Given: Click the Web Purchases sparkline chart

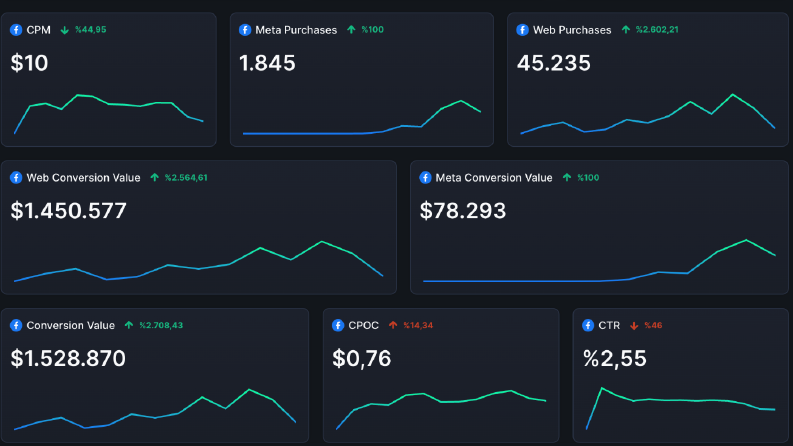Looking at the screenshot, I should point(648,114).
